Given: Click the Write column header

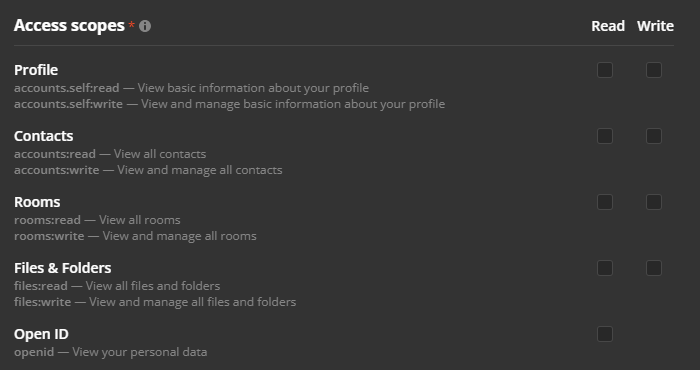Looking at the screenshot, I should [655, 26].
